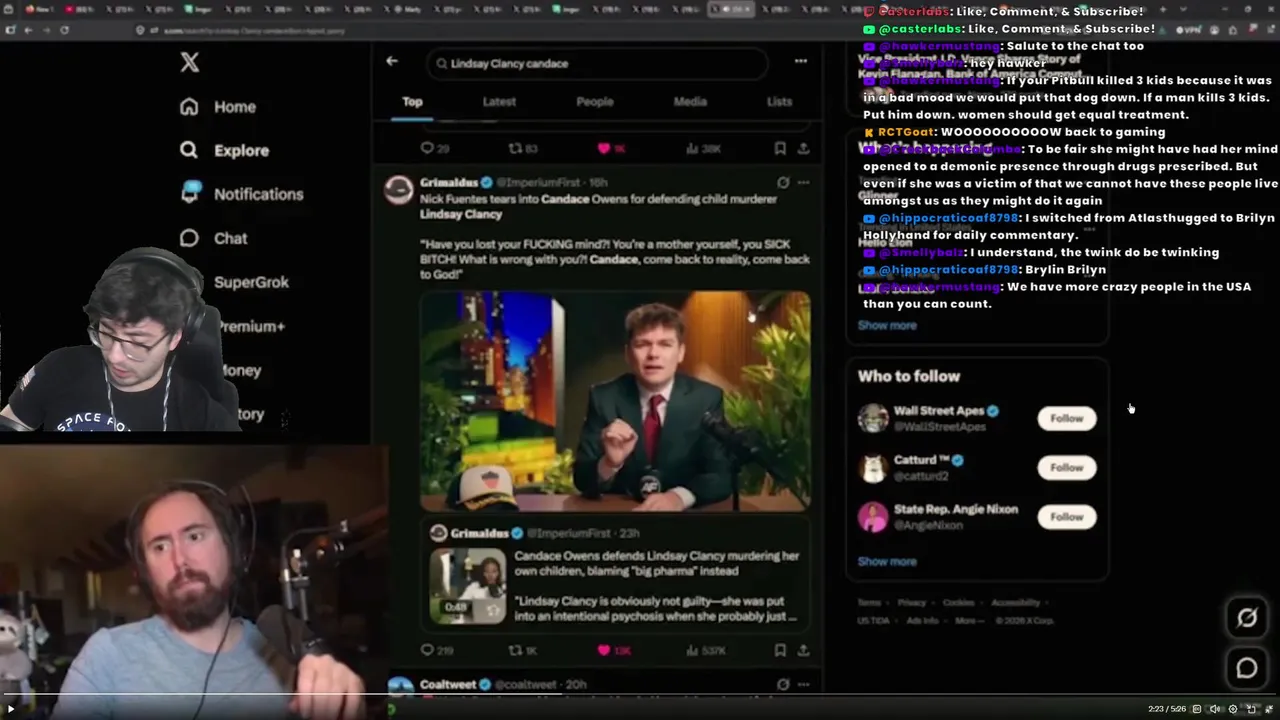Viewport: 1280px width, 720px height.
Task: Follow Catturd account
Action: pos(1066,467)
